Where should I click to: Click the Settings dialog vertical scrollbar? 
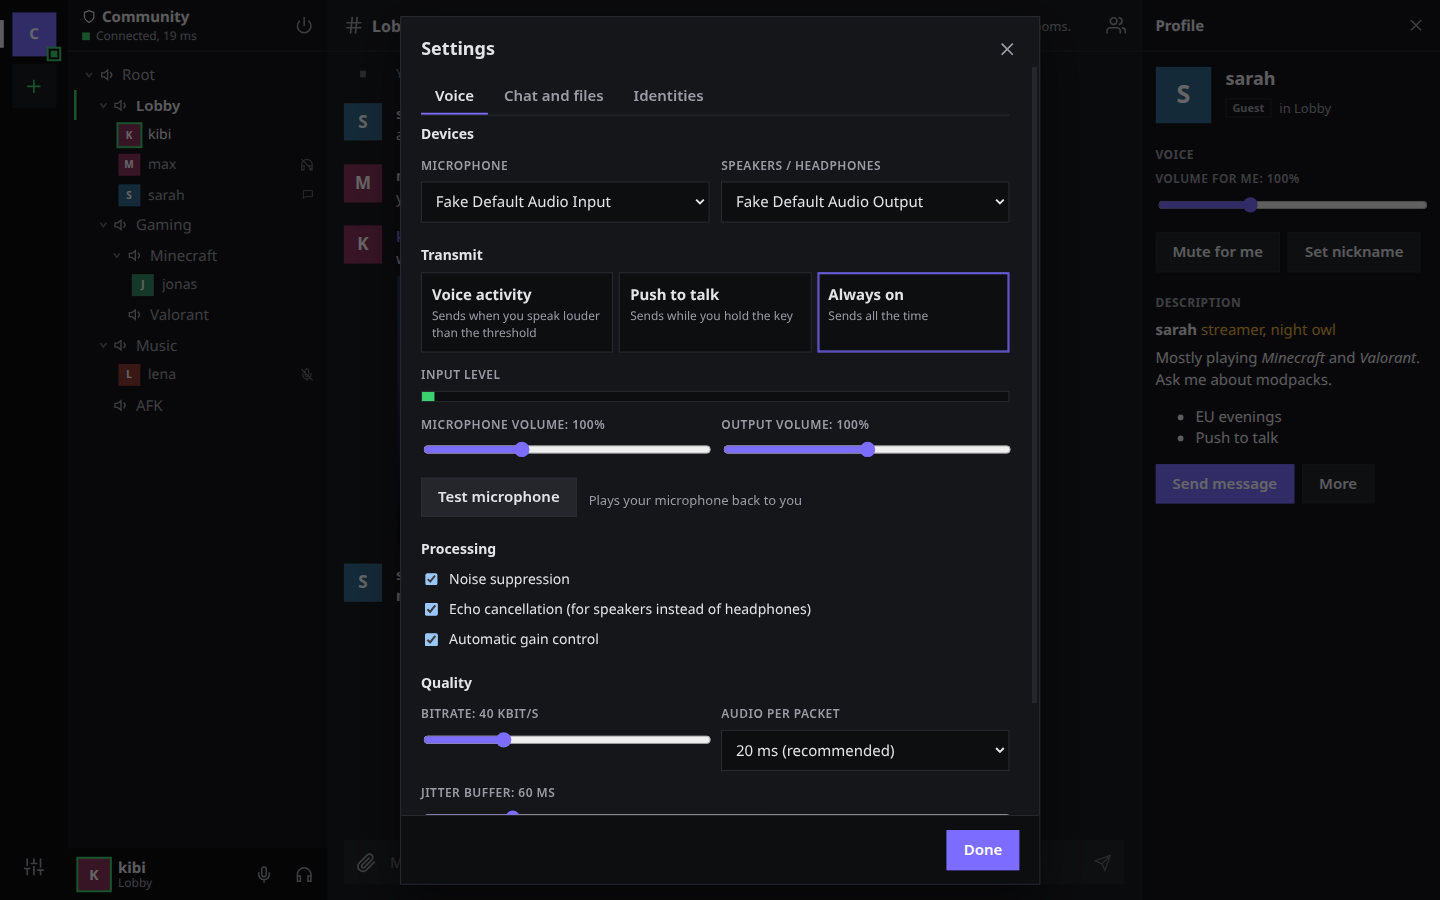(x=1034, y=385)
